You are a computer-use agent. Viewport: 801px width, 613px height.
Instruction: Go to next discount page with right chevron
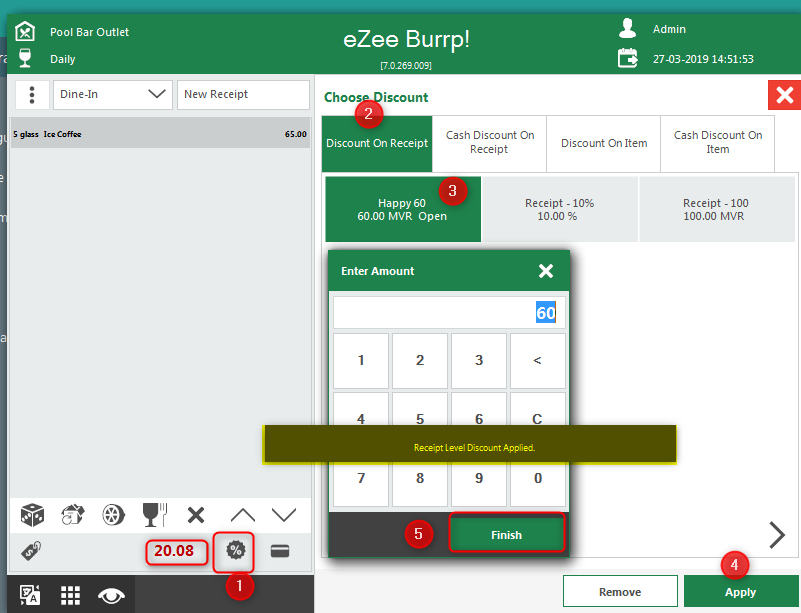[x=777, y=535]
